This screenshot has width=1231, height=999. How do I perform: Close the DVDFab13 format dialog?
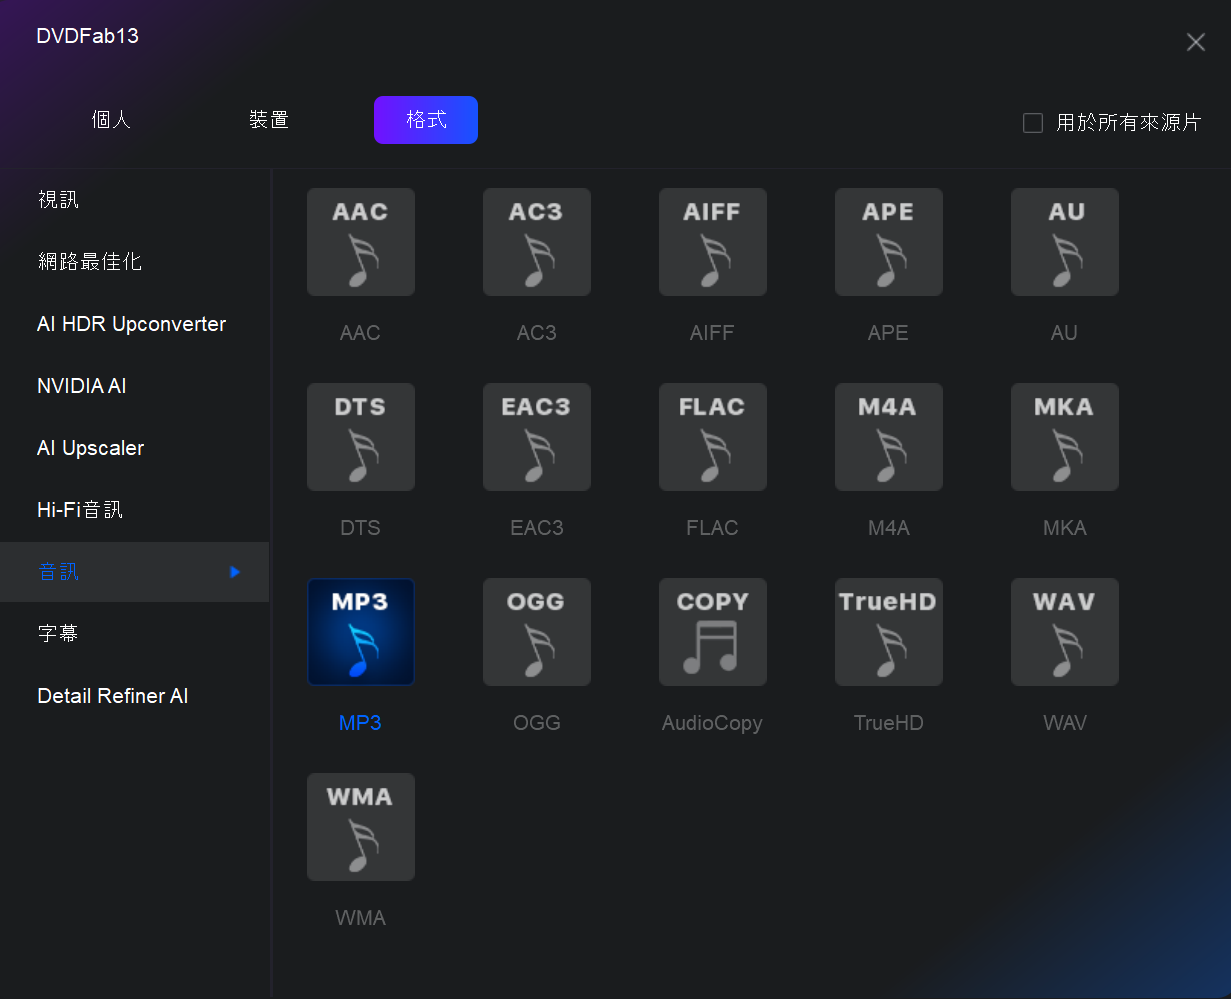point(1195,42)
